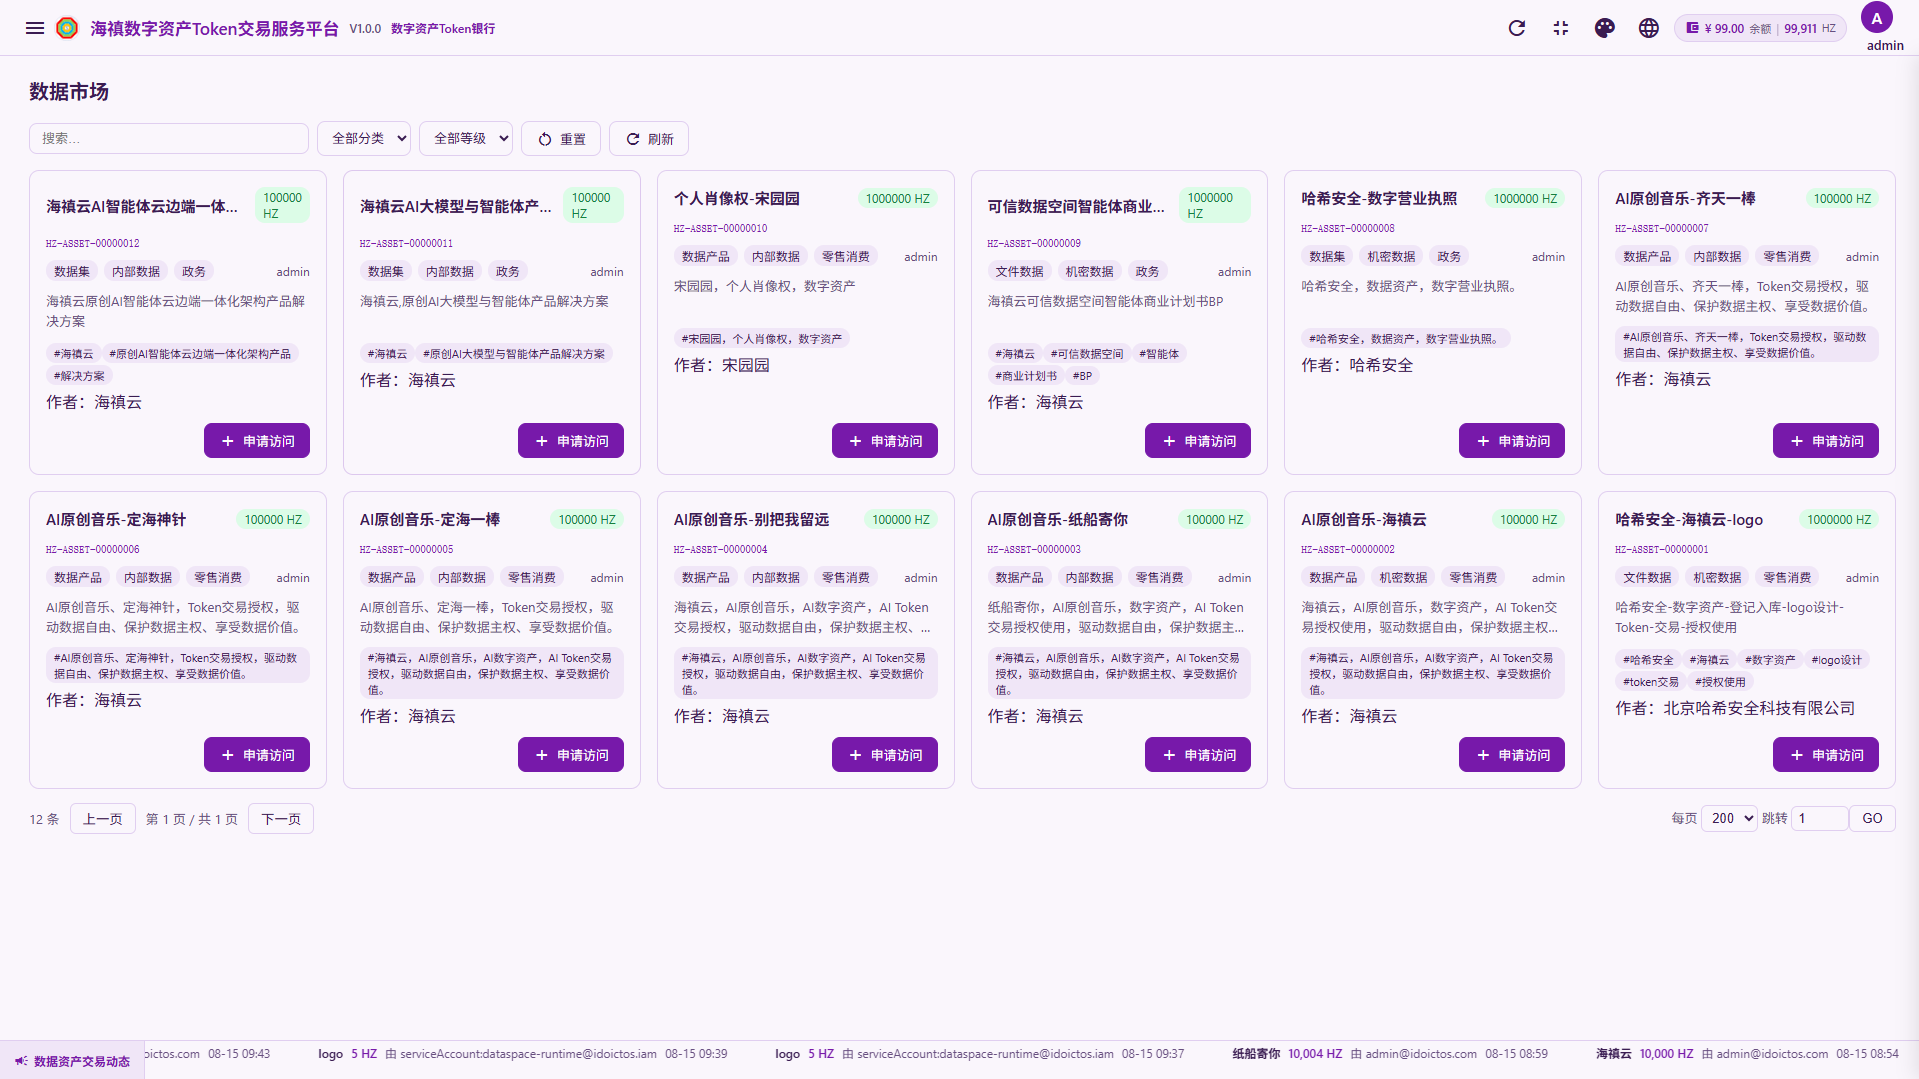
Task: Click the #商业计划书 tag
Action: pyautogui.click(x=1026, y=376)
